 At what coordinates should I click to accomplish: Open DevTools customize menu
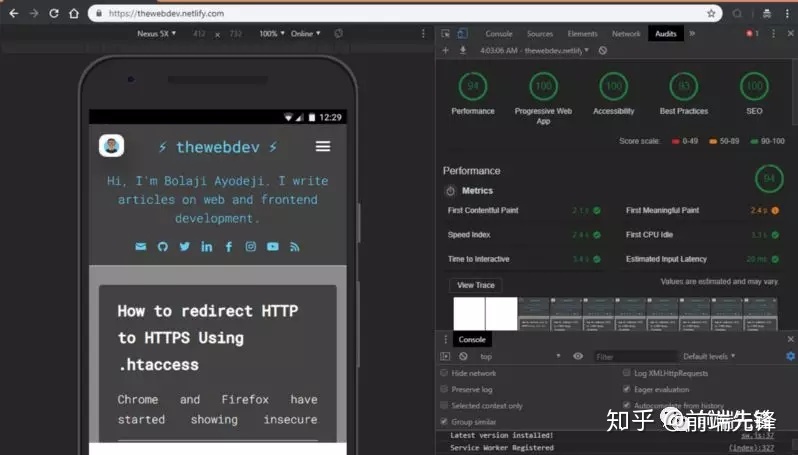(x=774, y=34)
